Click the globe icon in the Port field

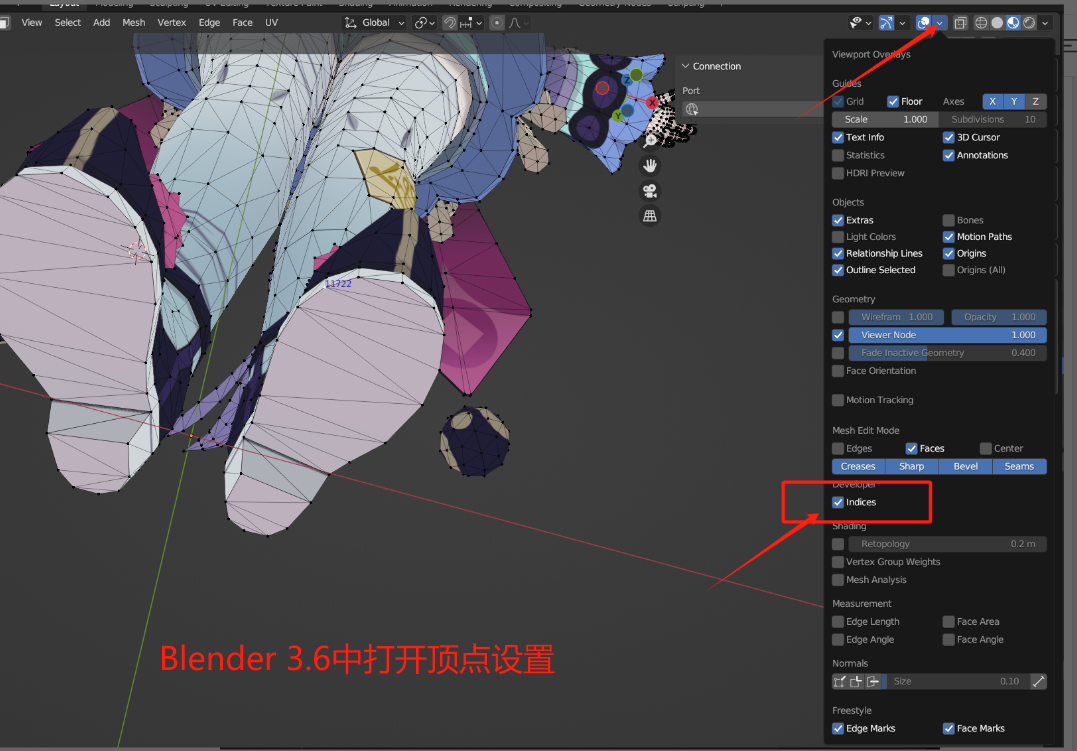[x=692, y=109]
